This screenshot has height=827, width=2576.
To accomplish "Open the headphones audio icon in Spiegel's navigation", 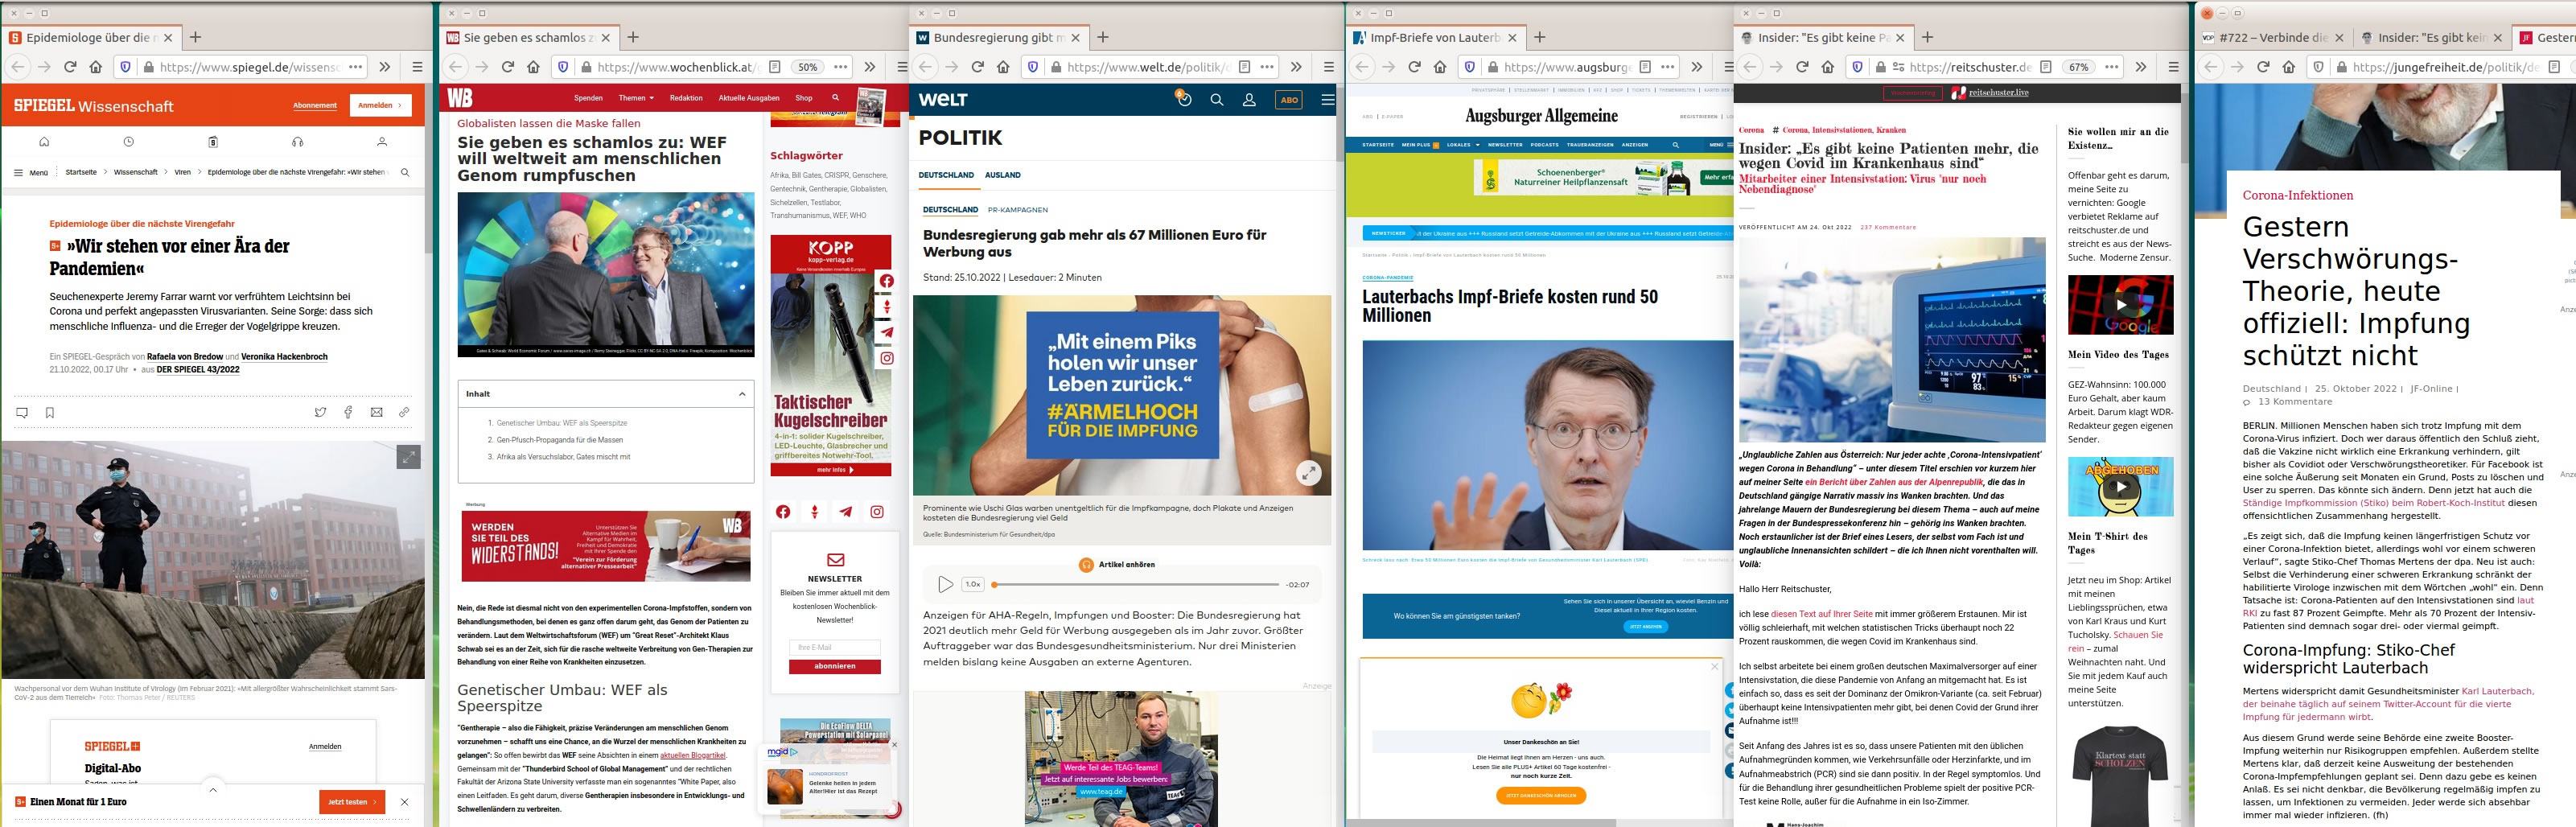I will (297, 142).
